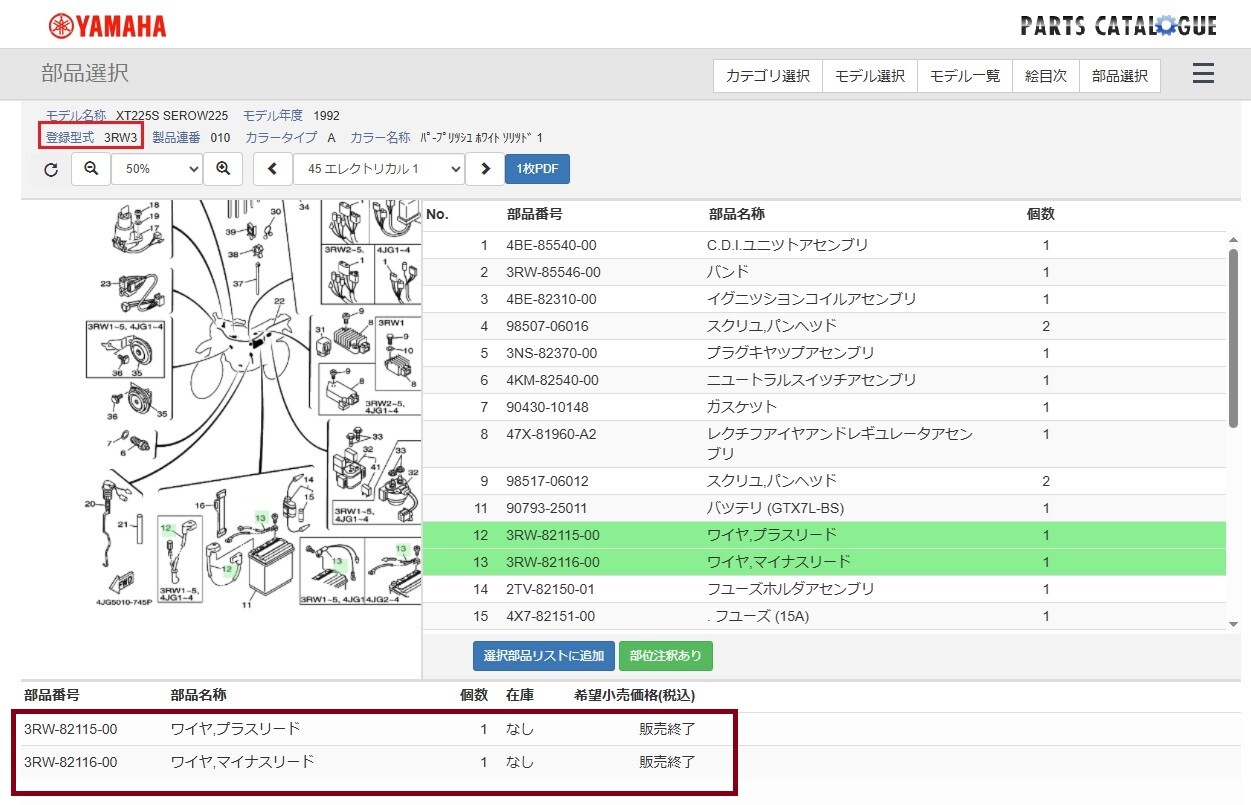The width and height of the screenshot is (1251, 805).
Task: Open the 絵目次 tab
Action: pos(1046,76)
